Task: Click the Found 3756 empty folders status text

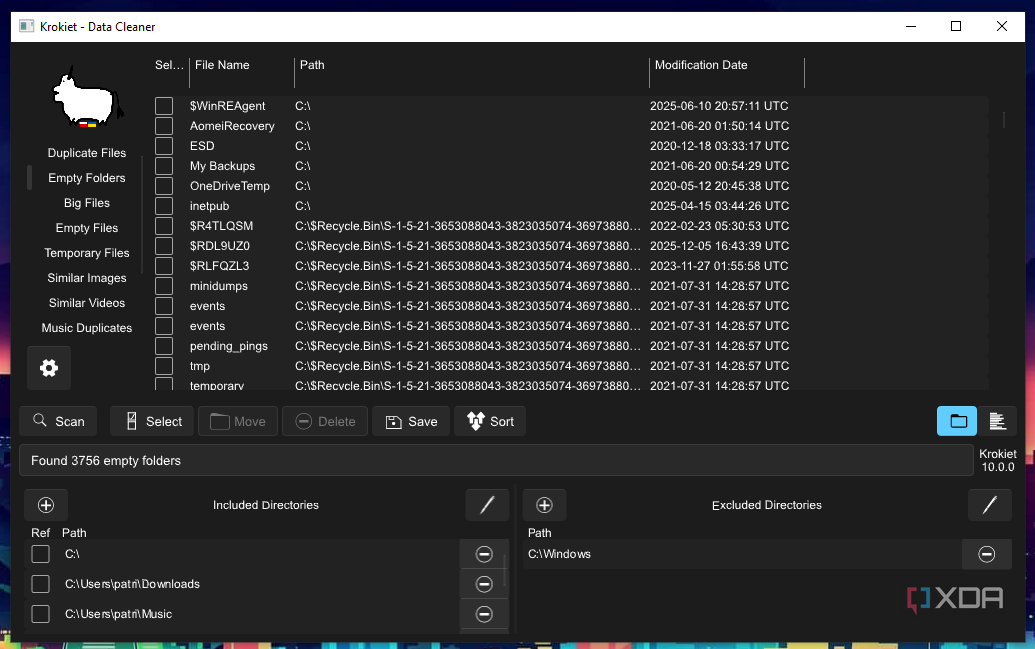Action: [x=106, y=460]
